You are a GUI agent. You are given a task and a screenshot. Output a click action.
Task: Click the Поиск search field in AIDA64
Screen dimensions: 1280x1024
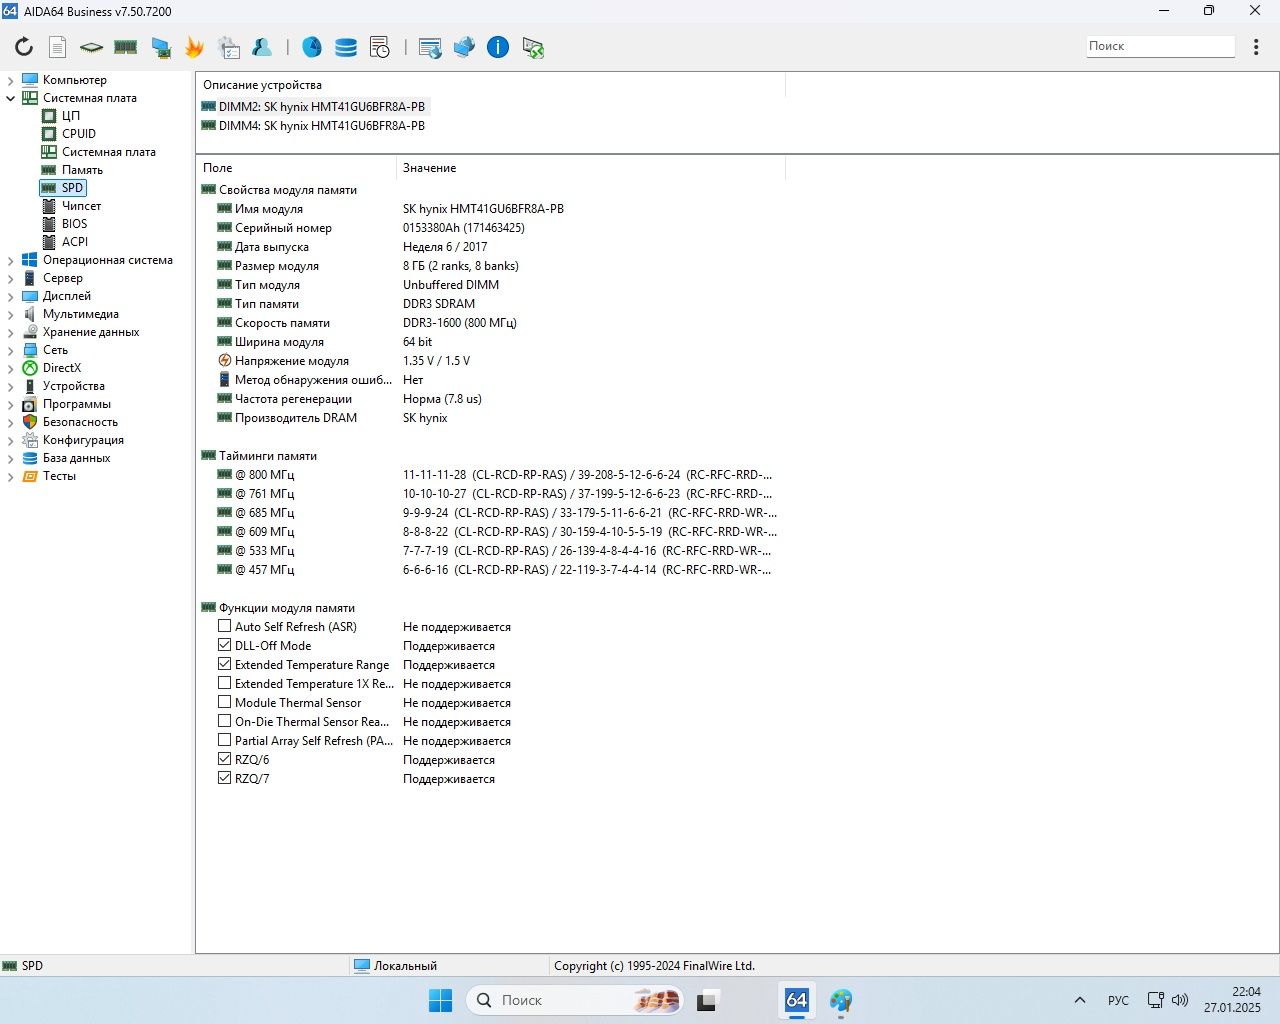(x=1161, y=46)
